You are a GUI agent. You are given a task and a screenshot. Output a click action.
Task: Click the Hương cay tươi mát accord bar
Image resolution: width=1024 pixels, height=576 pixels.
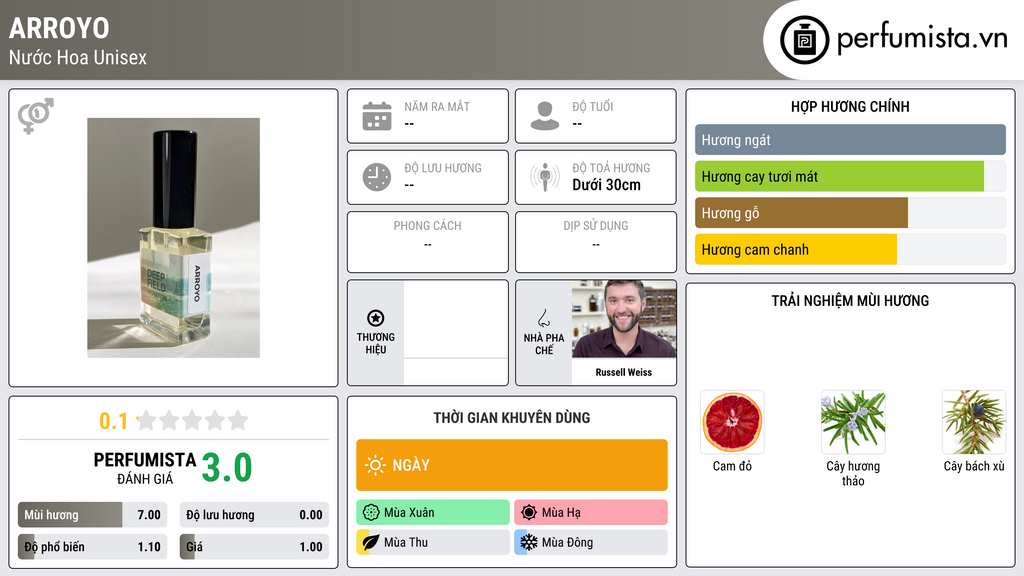(850, 176)
